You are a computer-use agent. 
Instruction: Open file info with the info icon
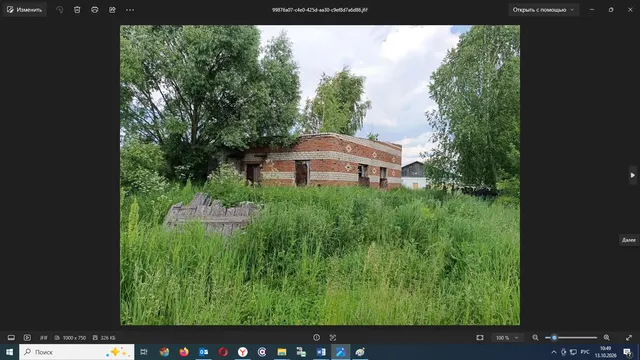(x=316, y=338)
